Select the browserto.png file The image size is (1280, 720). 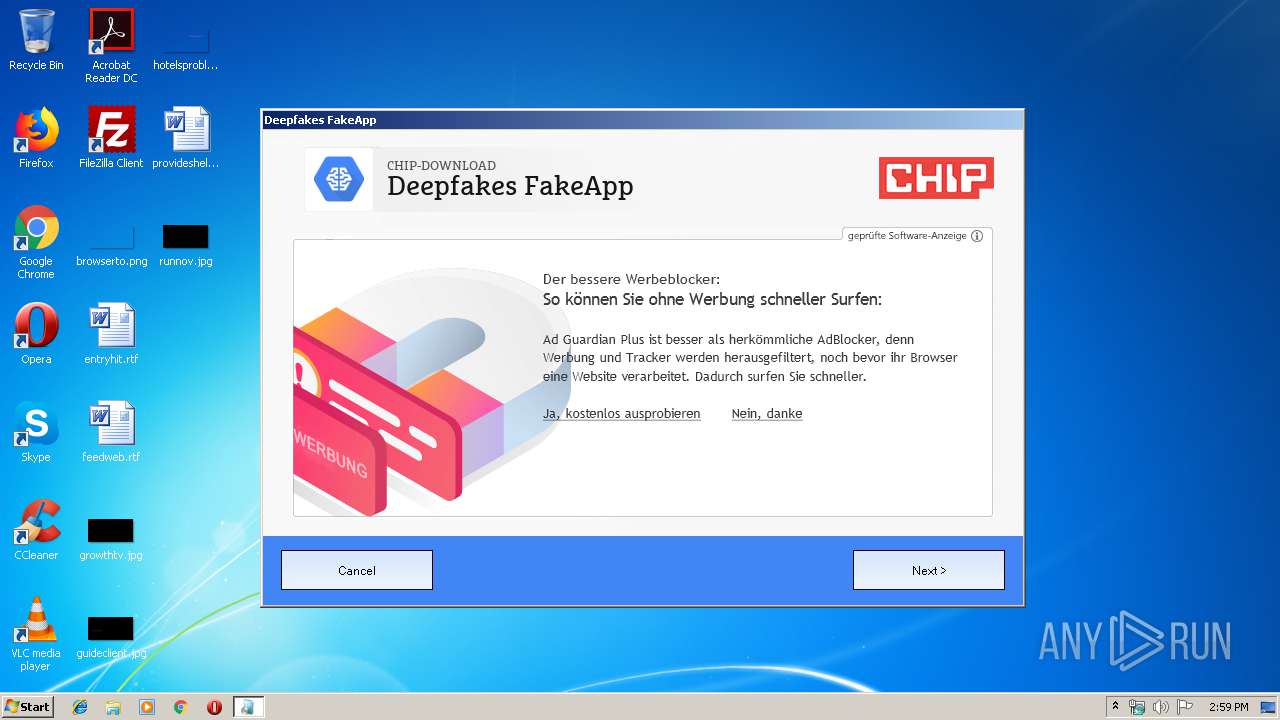click(111, 247)
